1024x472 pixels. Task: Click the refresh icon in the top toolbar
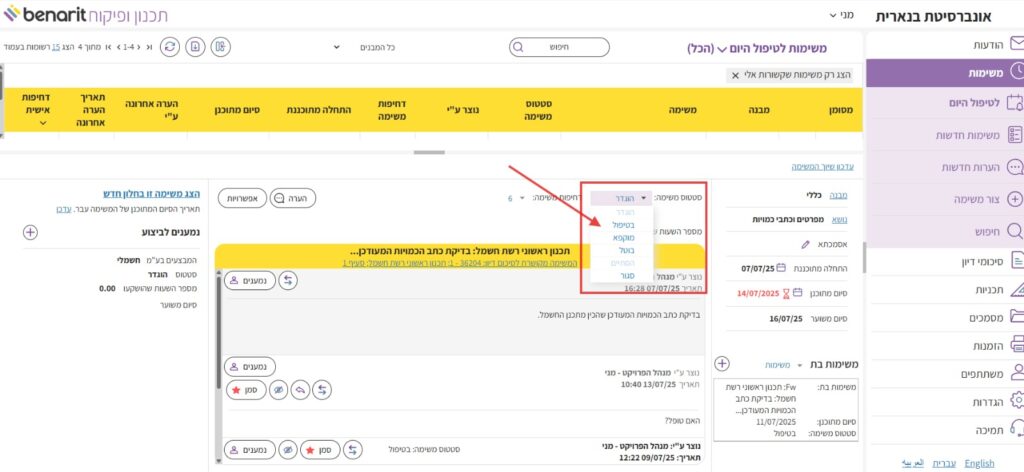pyautogui.click(x=170, y=47)
